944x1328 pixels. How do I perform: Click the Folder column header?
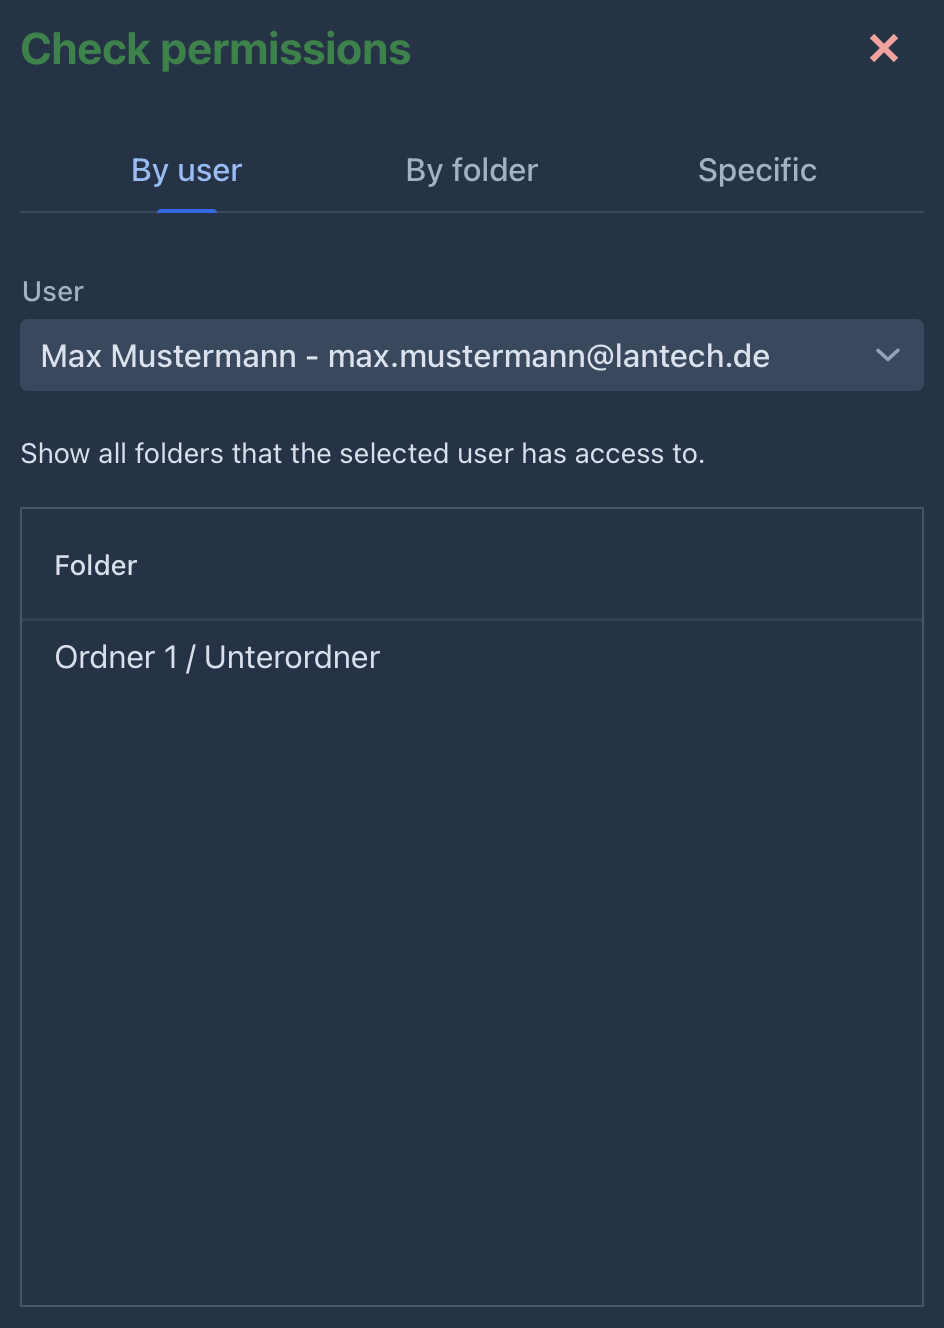96,565
